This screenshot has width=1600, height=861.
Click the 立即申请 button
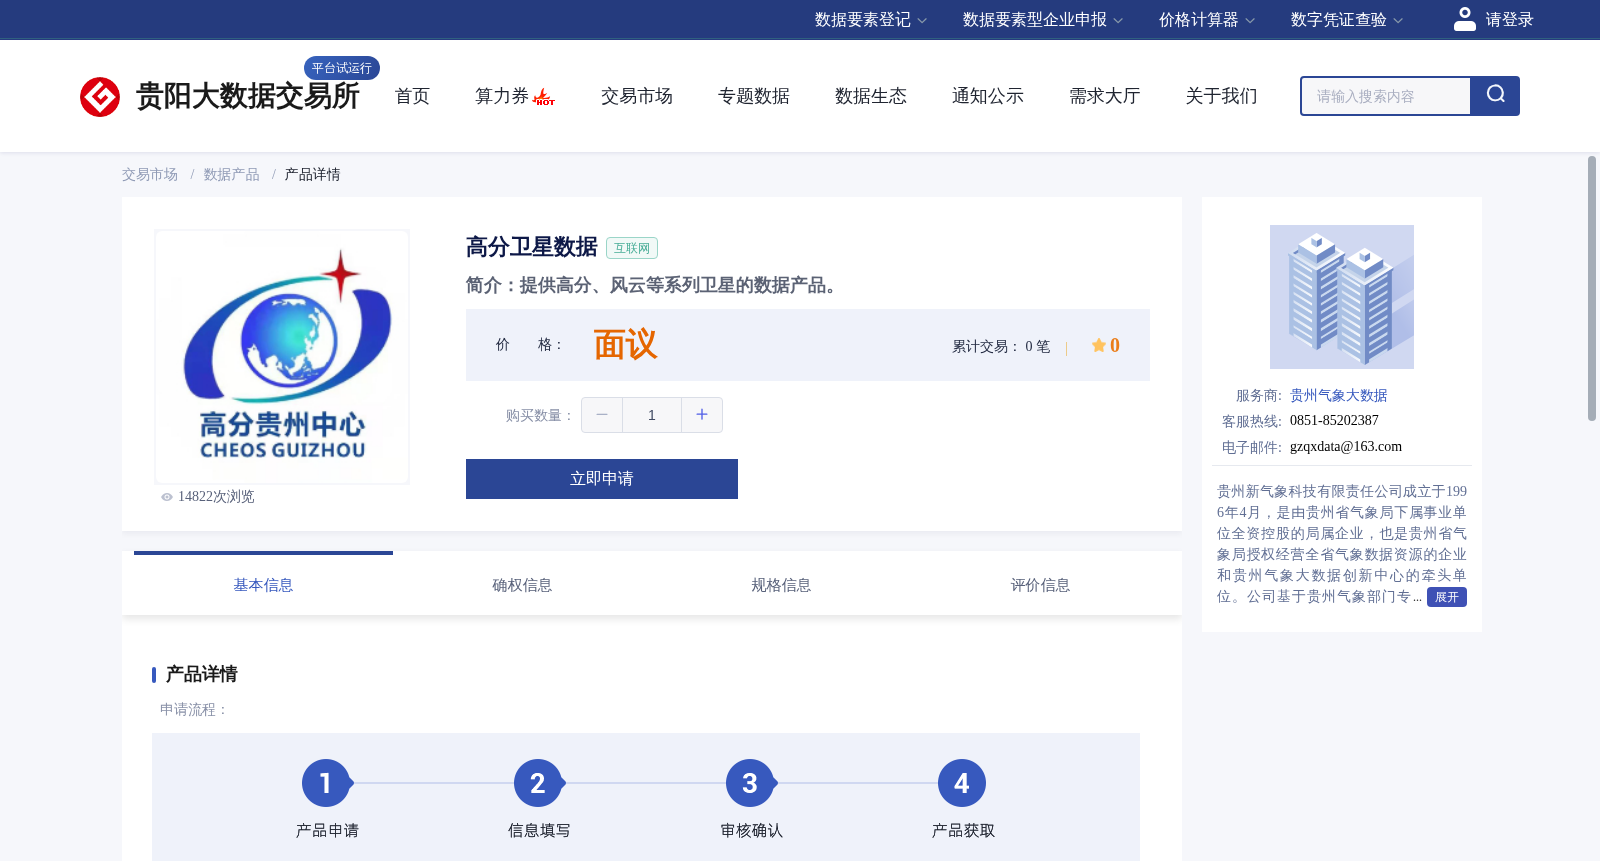[x=602, y=479]
